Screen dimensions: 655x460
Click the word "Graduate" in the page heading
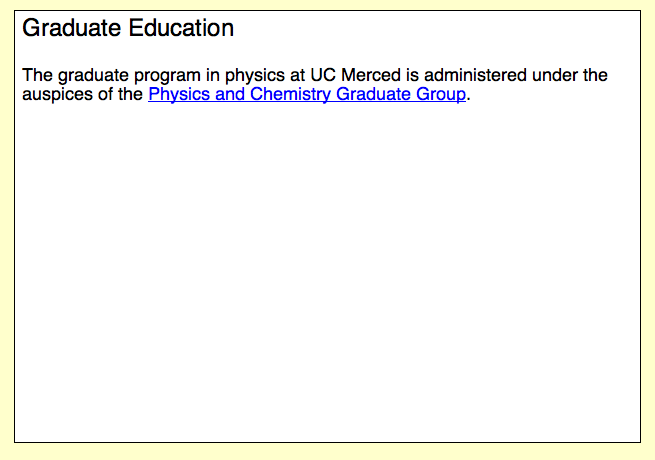point(72,28)
